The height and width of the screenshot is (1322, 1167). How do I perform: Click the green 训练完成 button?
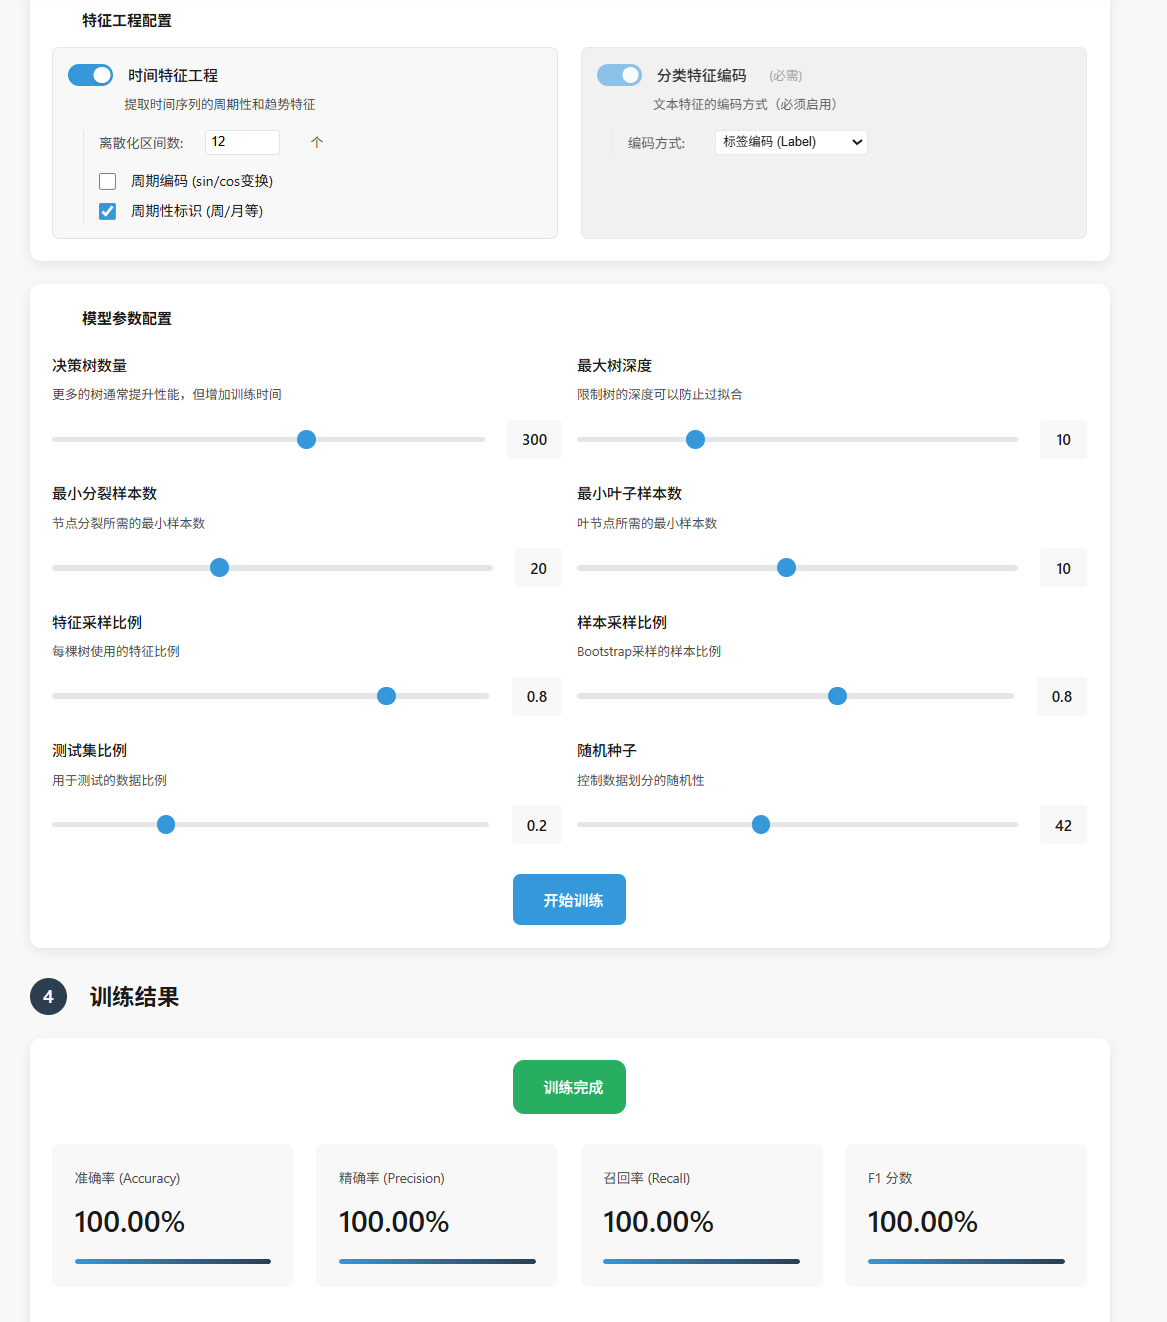point(569,1087)
